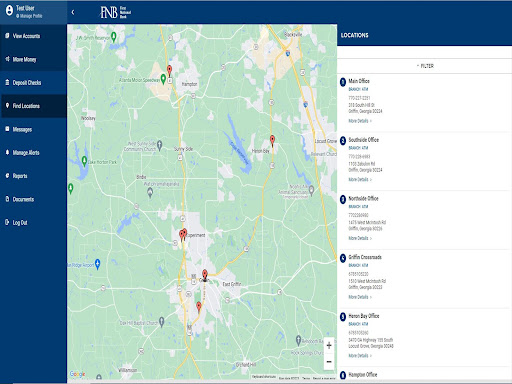Expand the Filter section
The image size is (512, 384).
(x=425, y=66)
